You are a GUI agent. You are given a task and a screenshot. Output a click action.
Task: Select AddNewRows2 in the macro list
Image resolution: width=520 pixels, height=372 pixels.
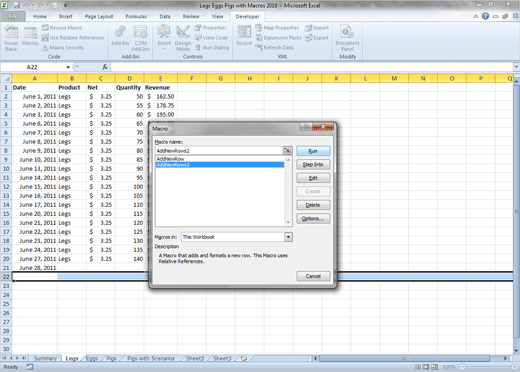pos(220,165)
